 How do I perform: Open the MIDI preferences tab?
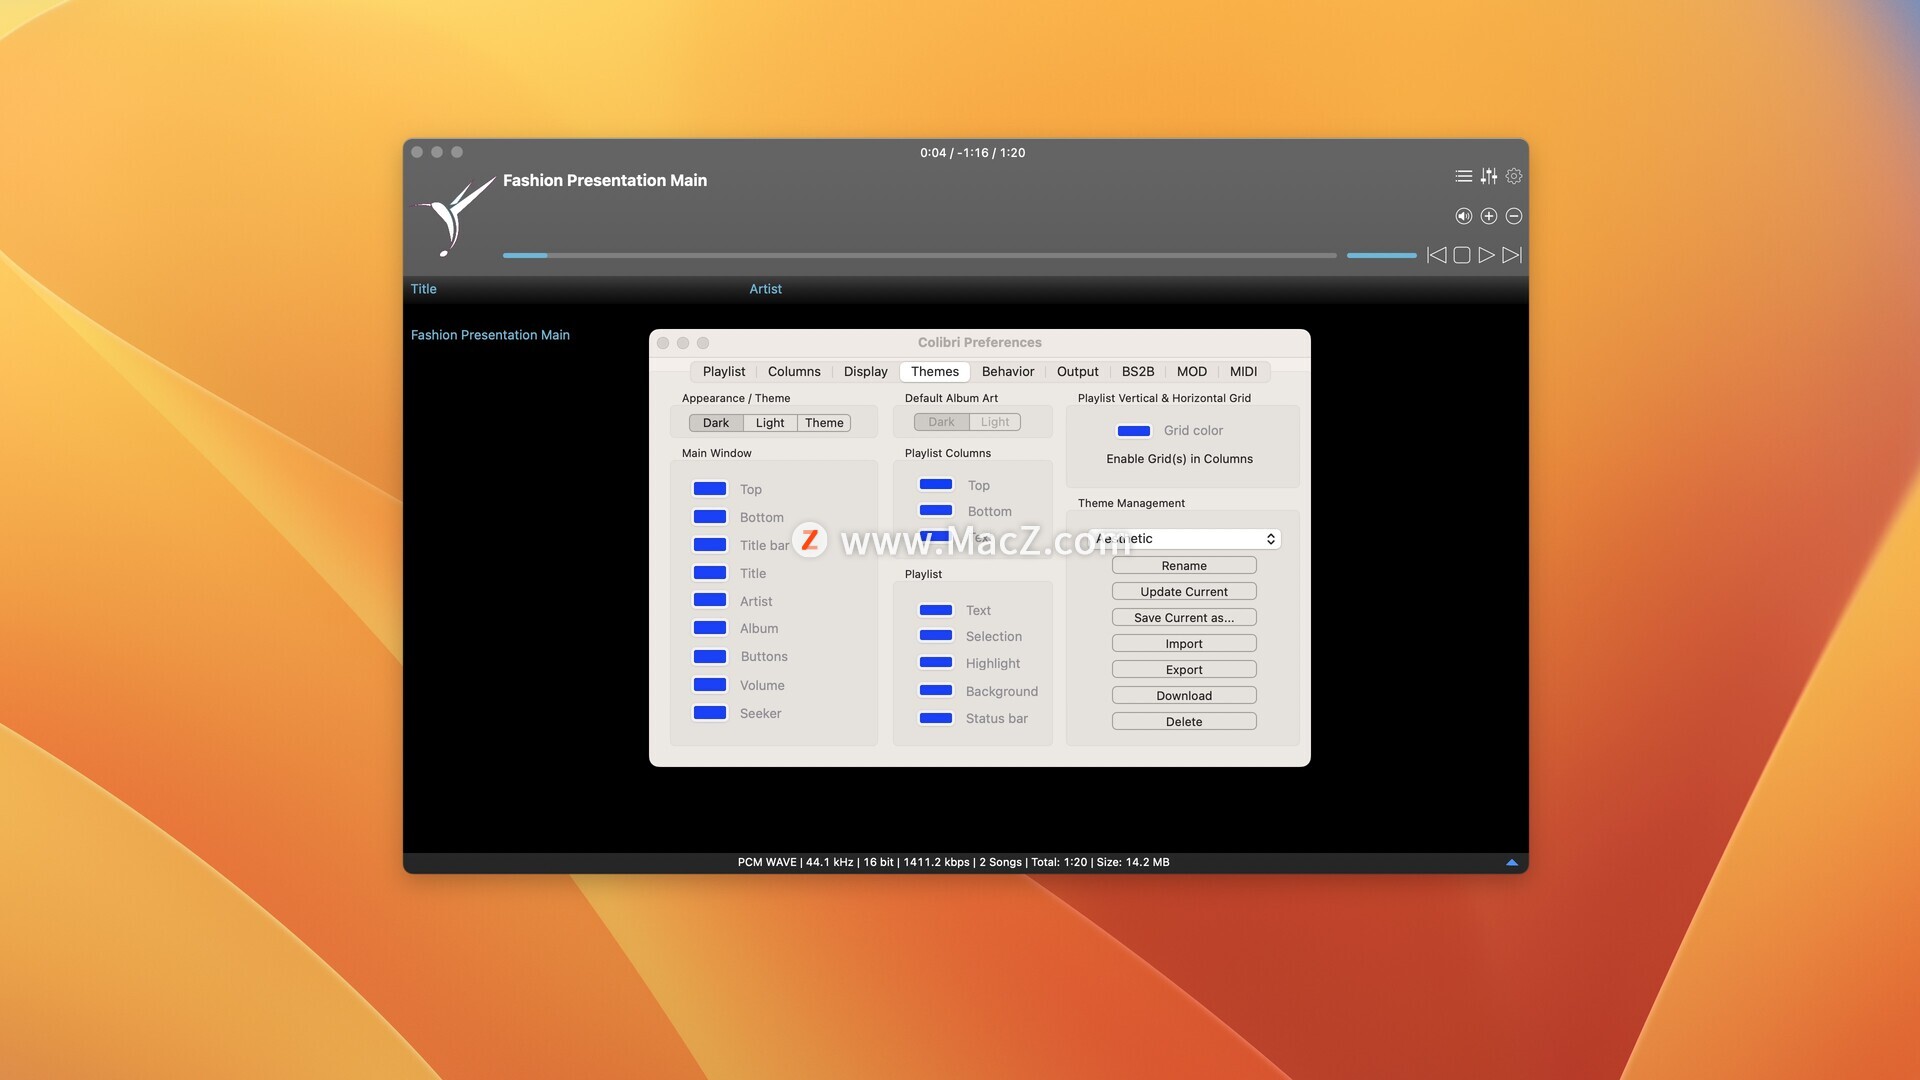1243,371
